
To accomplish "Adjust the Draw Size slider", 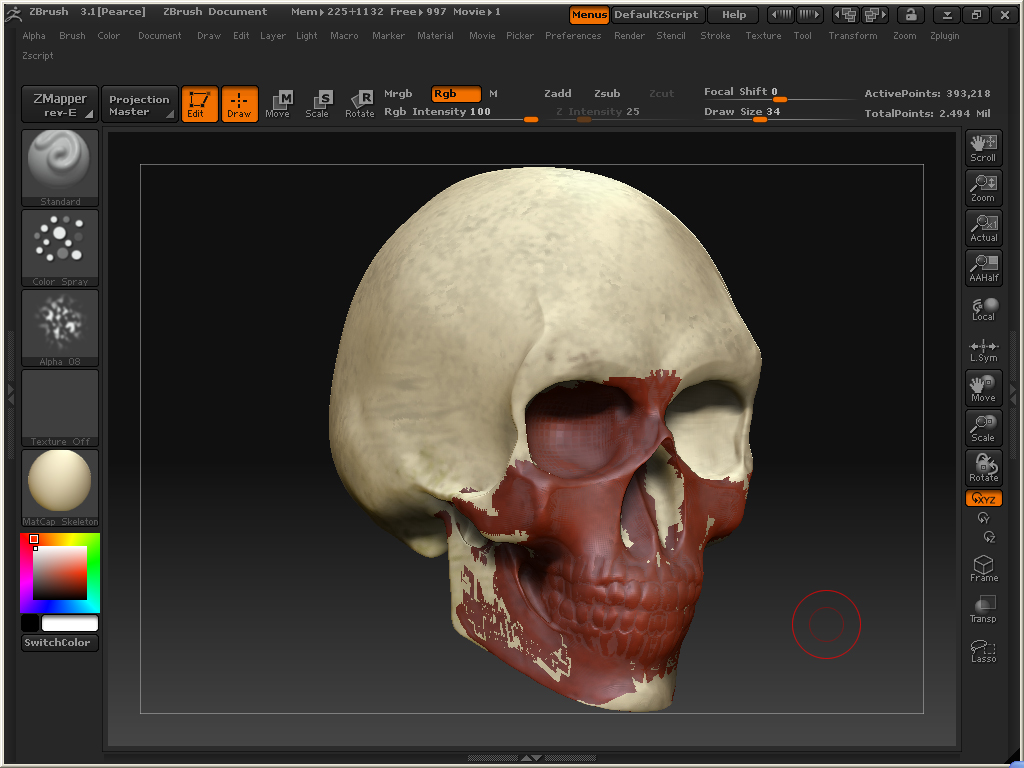I will (x=760, y=119).
